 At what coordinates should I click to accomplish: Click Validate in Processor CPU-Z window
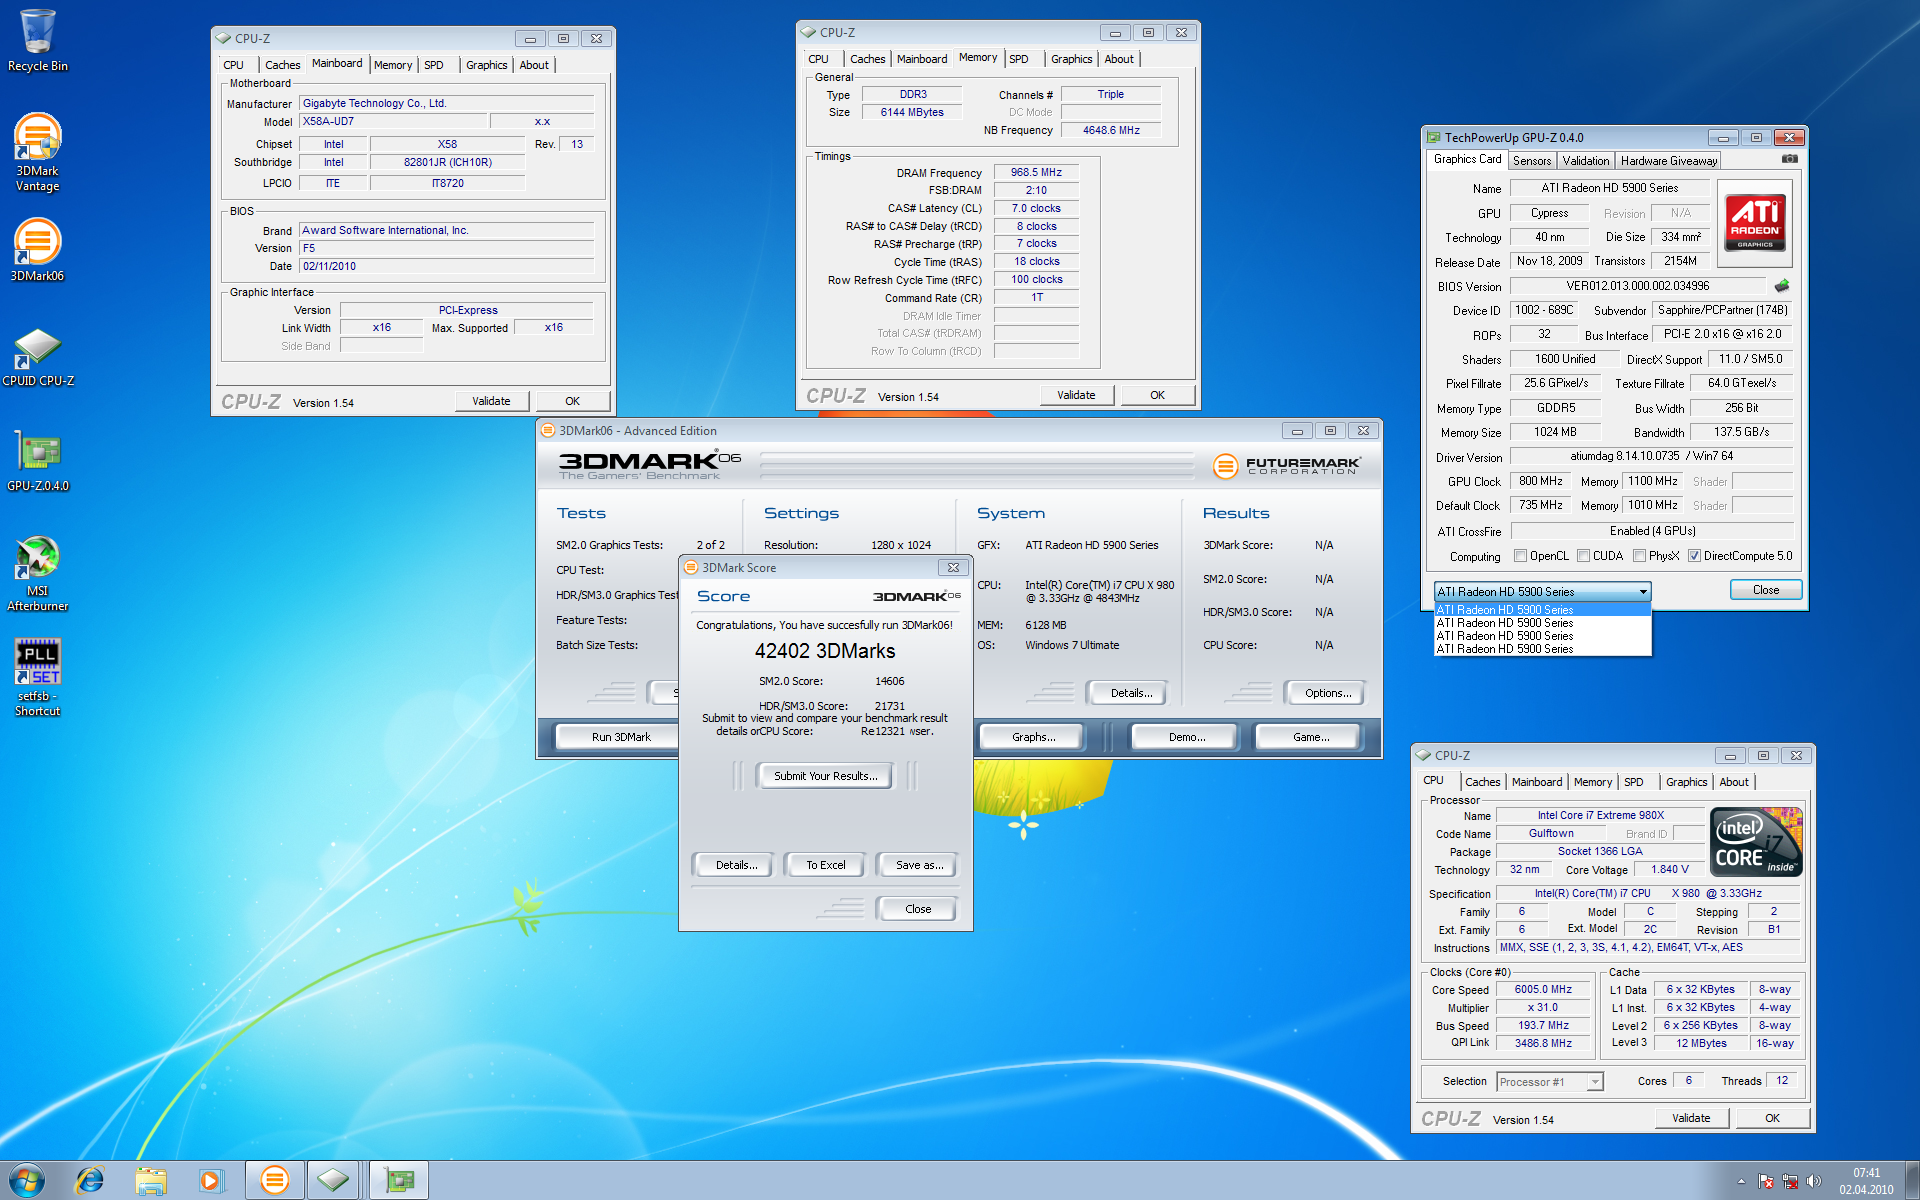point(1690,1118)
